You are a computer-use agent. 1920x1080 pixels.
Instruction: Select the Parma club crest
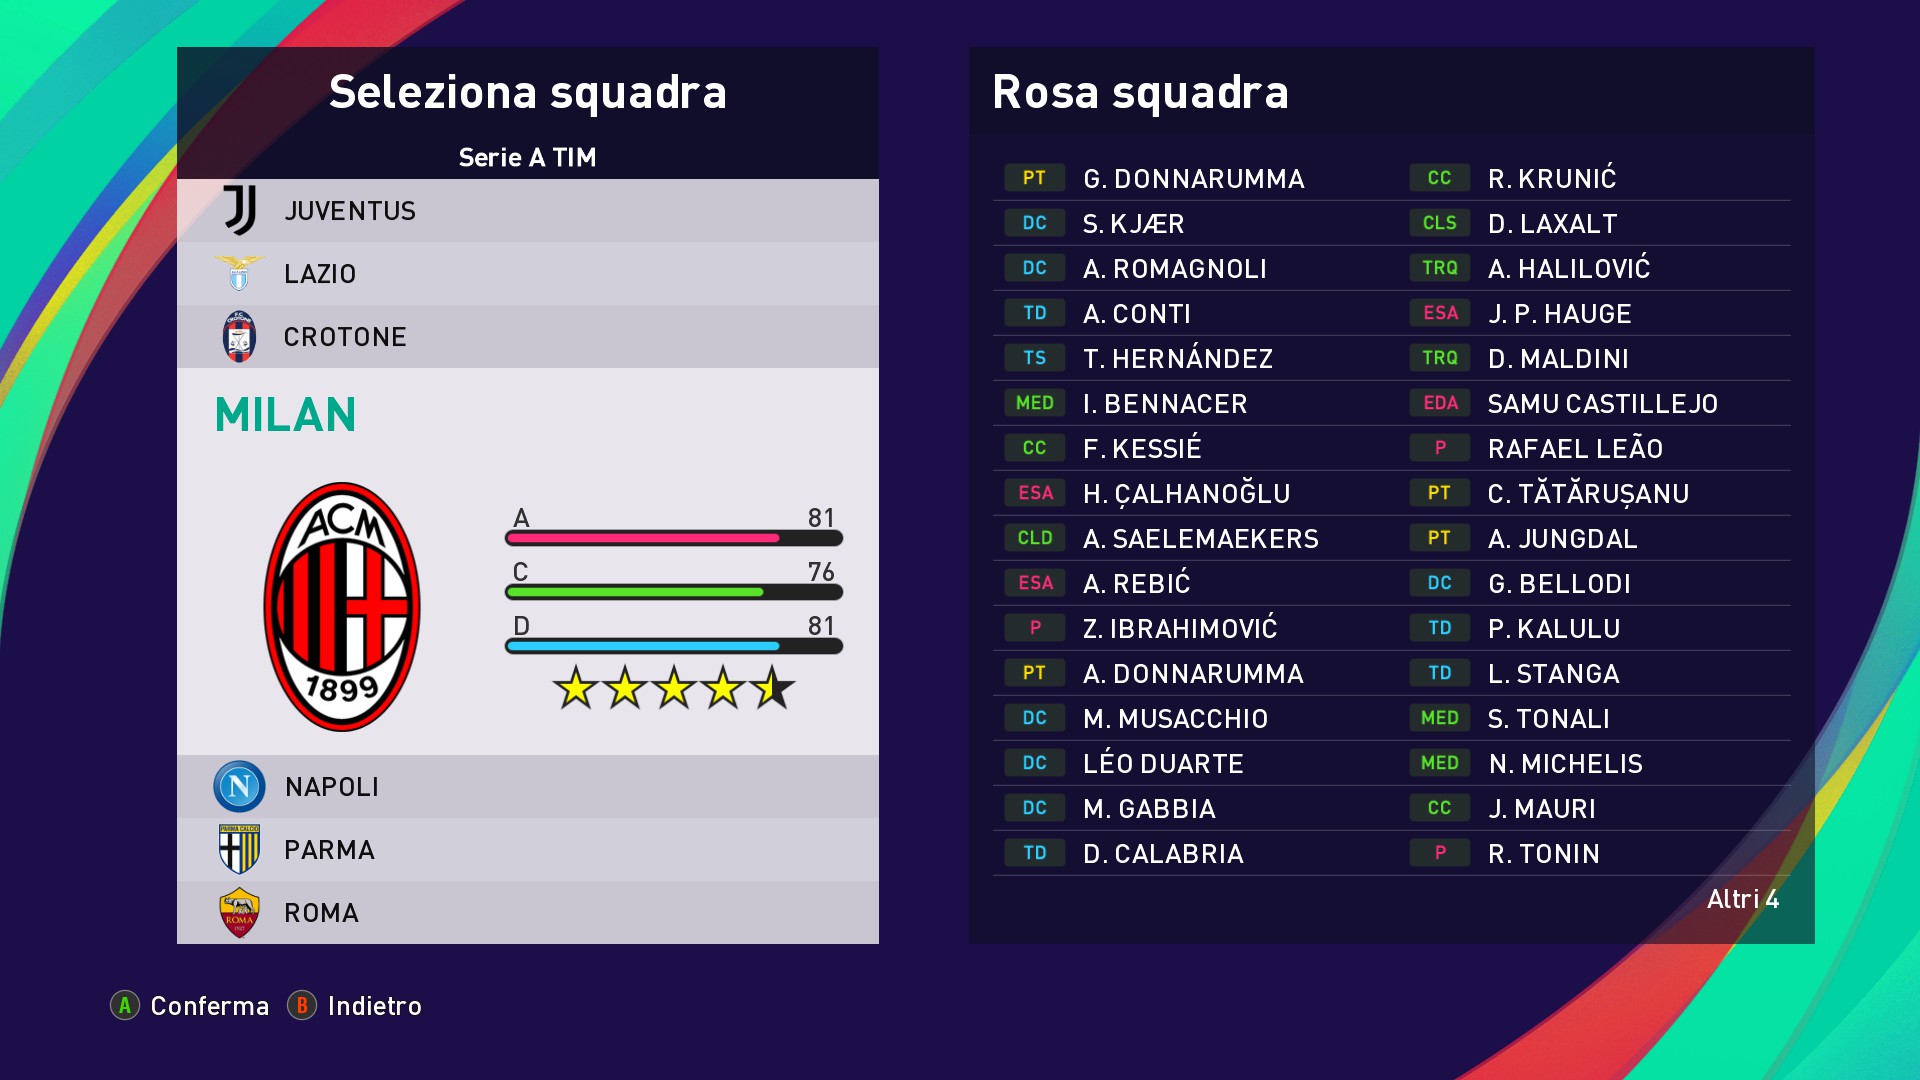[x=239, y=849]
